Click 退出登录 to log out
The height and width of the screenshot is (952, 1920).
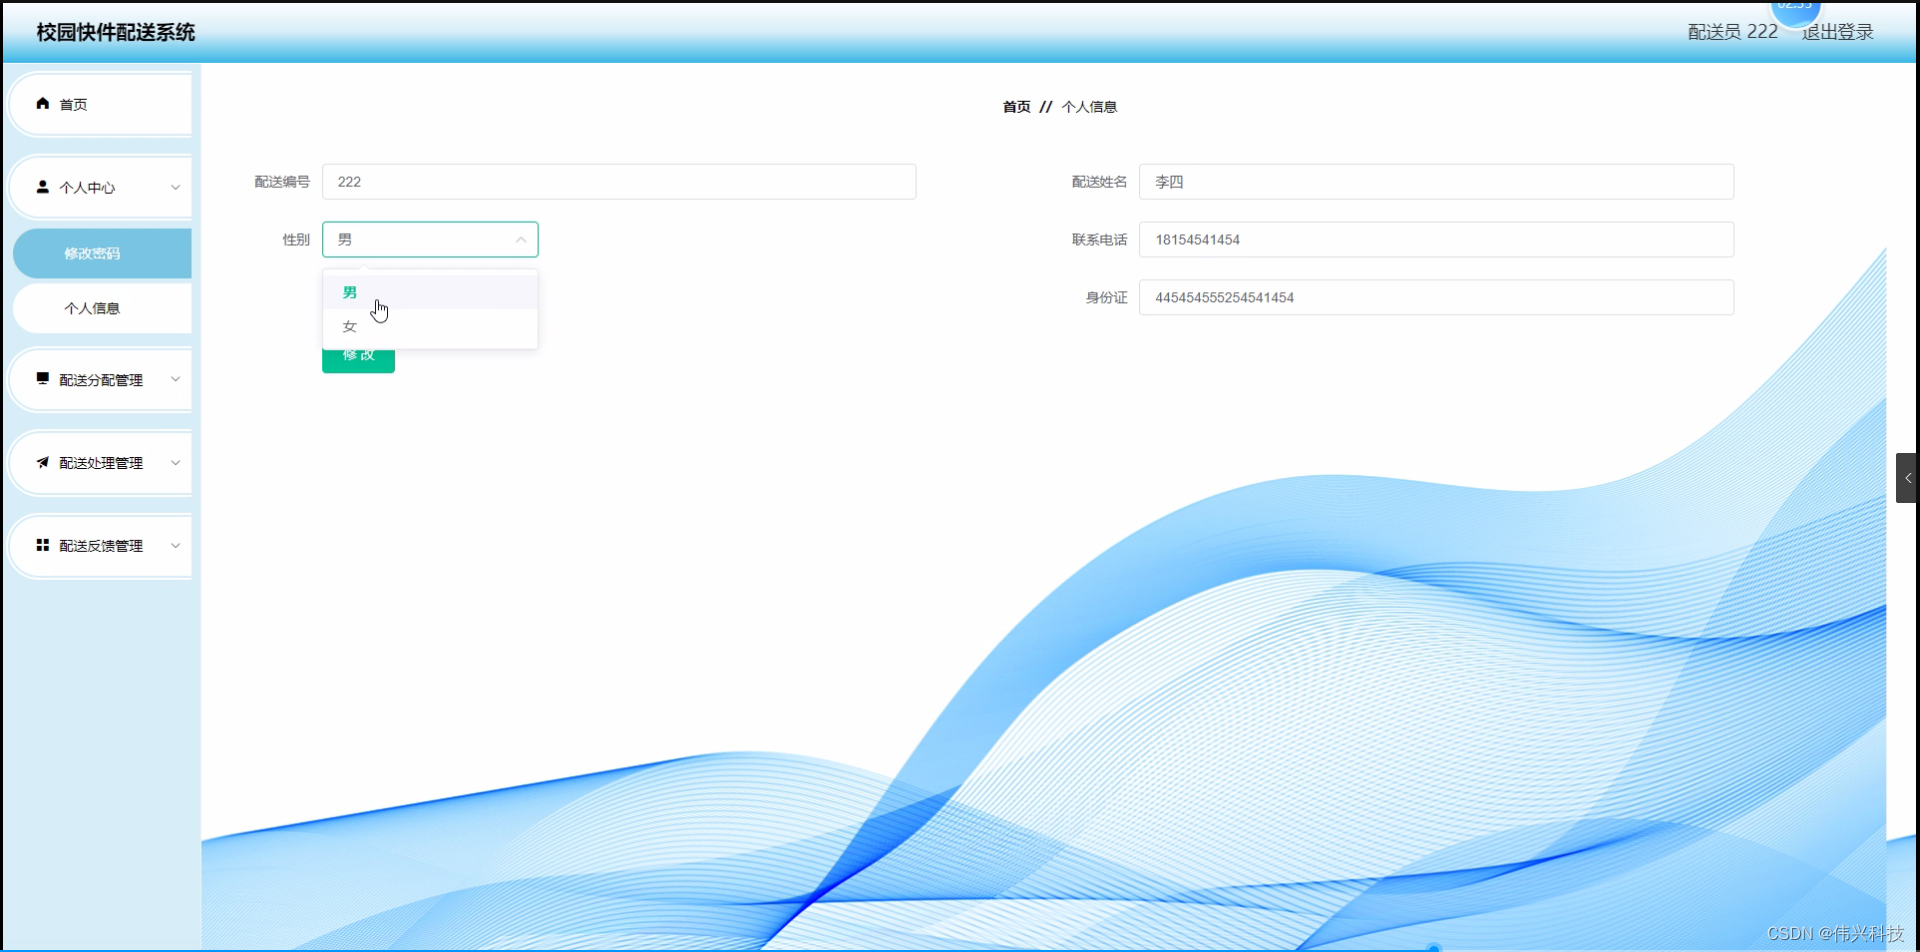(1837, 31)
